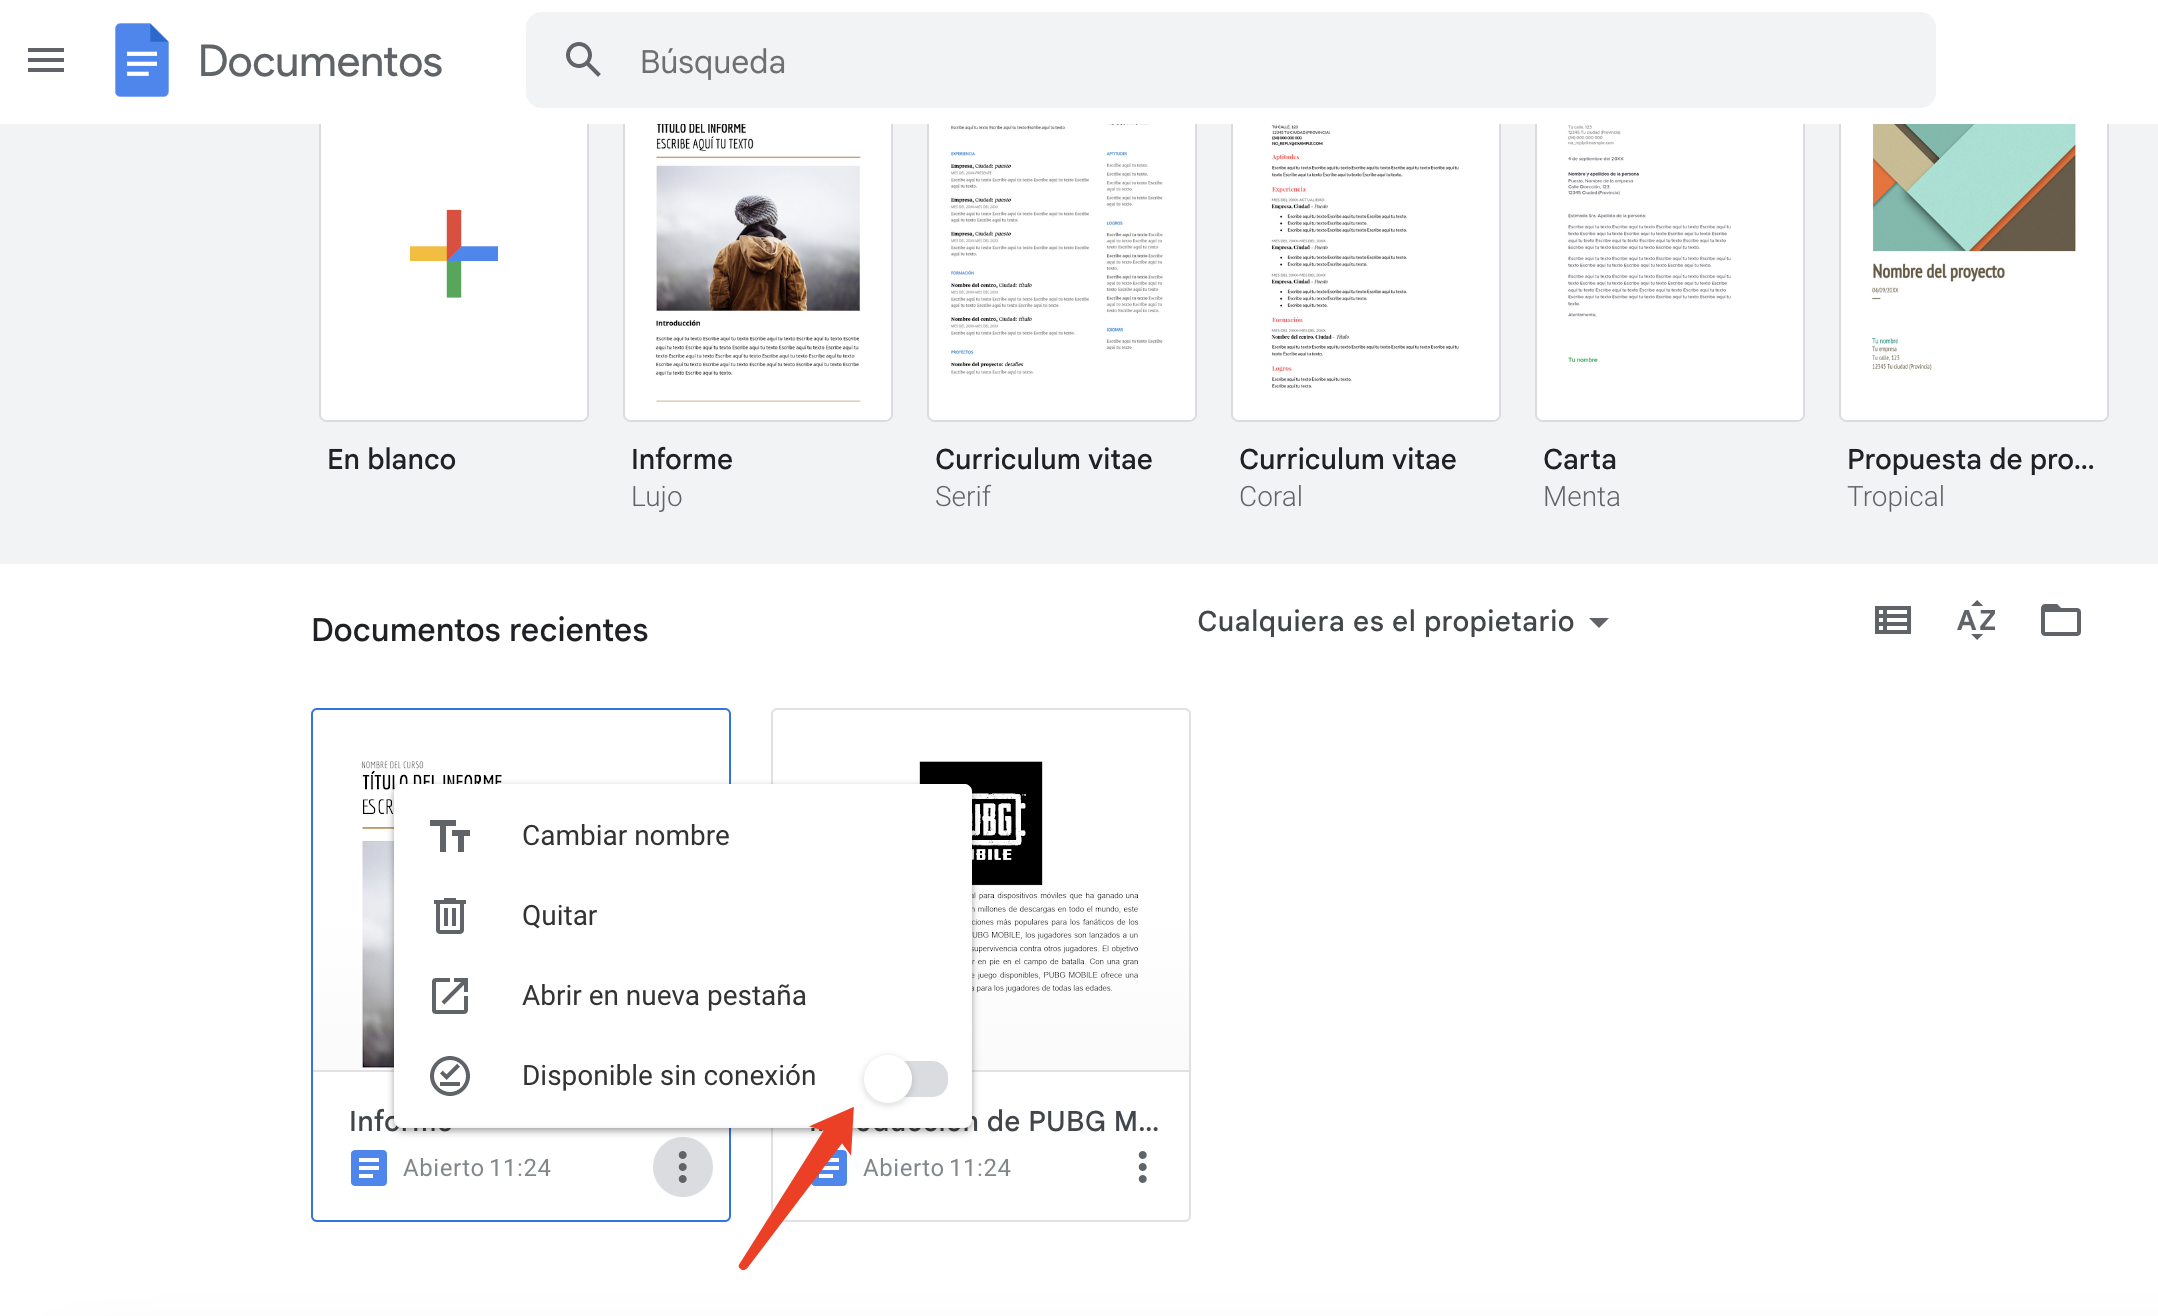Select Cambiar nombre from context menu
2158x1316 pixels.
[x=625, y=836]
